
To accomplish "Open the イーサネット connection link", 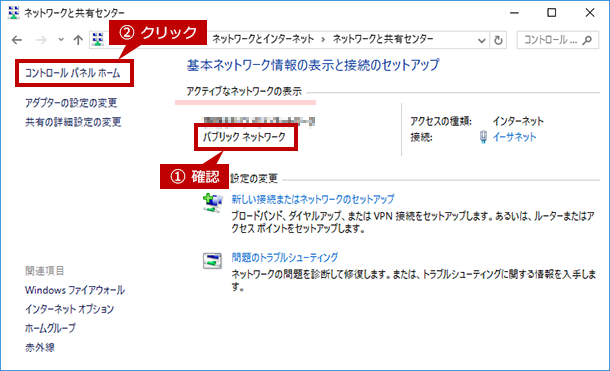I will coord(514,137).
